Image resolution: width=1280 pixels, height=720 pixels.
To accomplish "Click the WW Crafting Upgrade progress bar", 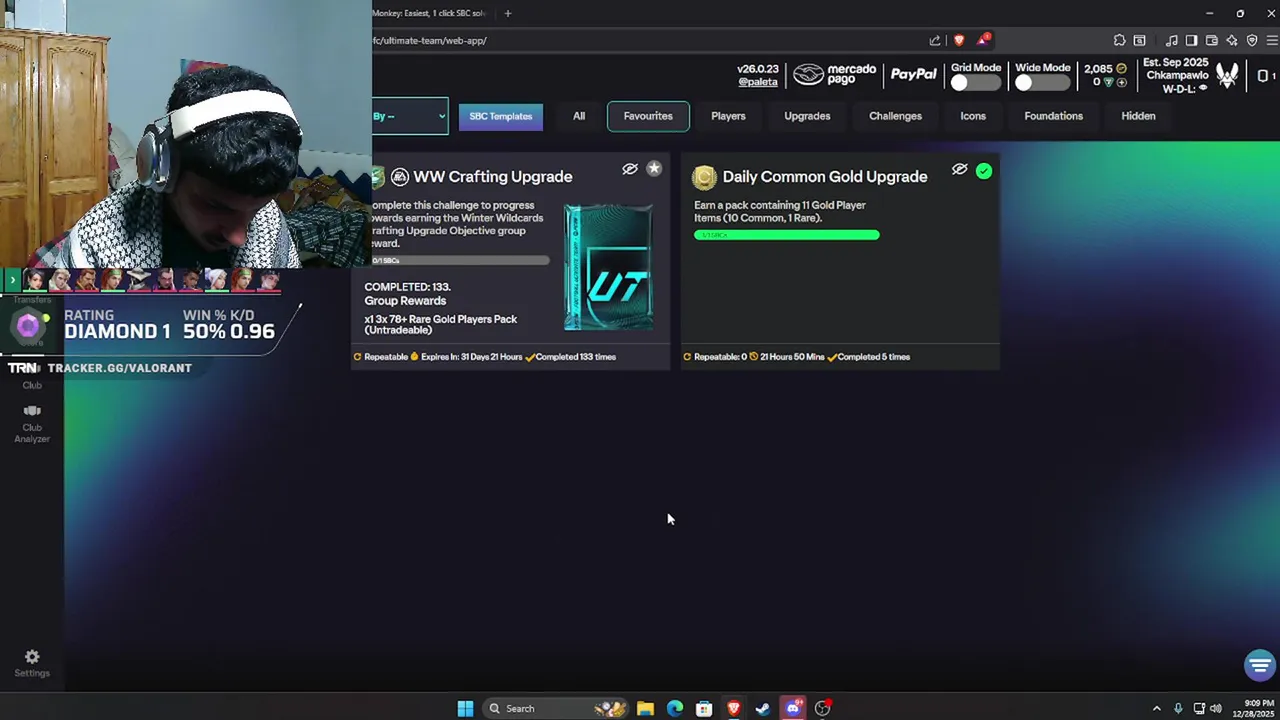I will [x=460, y=261].
